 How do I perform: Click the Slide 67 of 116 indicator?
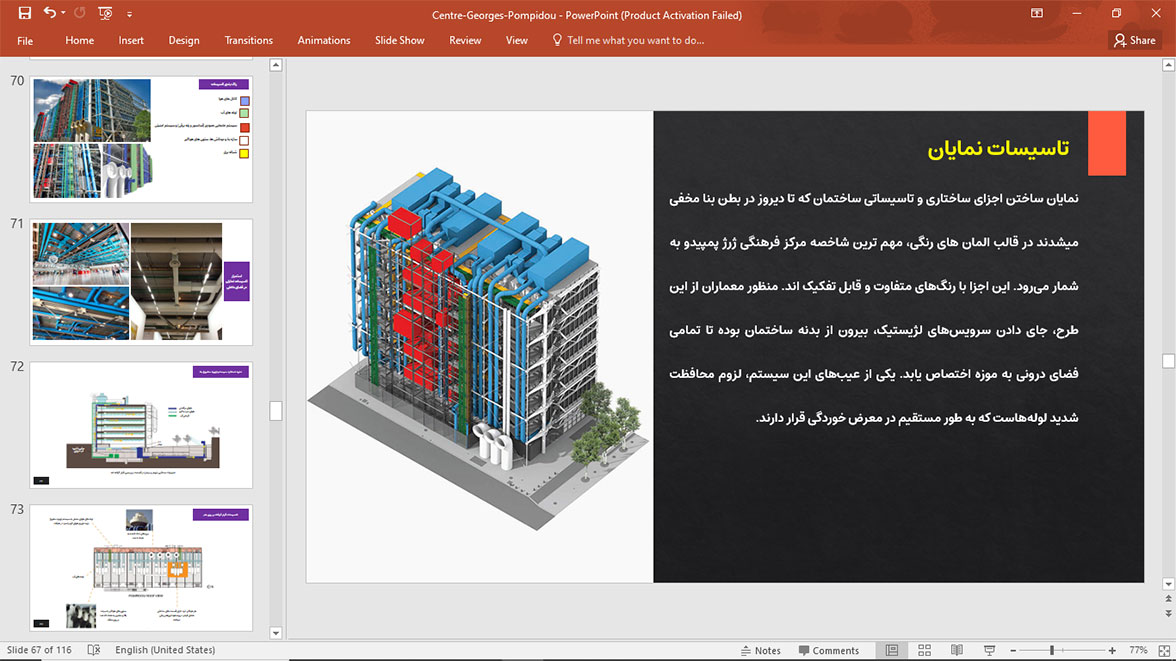point(39,650)
